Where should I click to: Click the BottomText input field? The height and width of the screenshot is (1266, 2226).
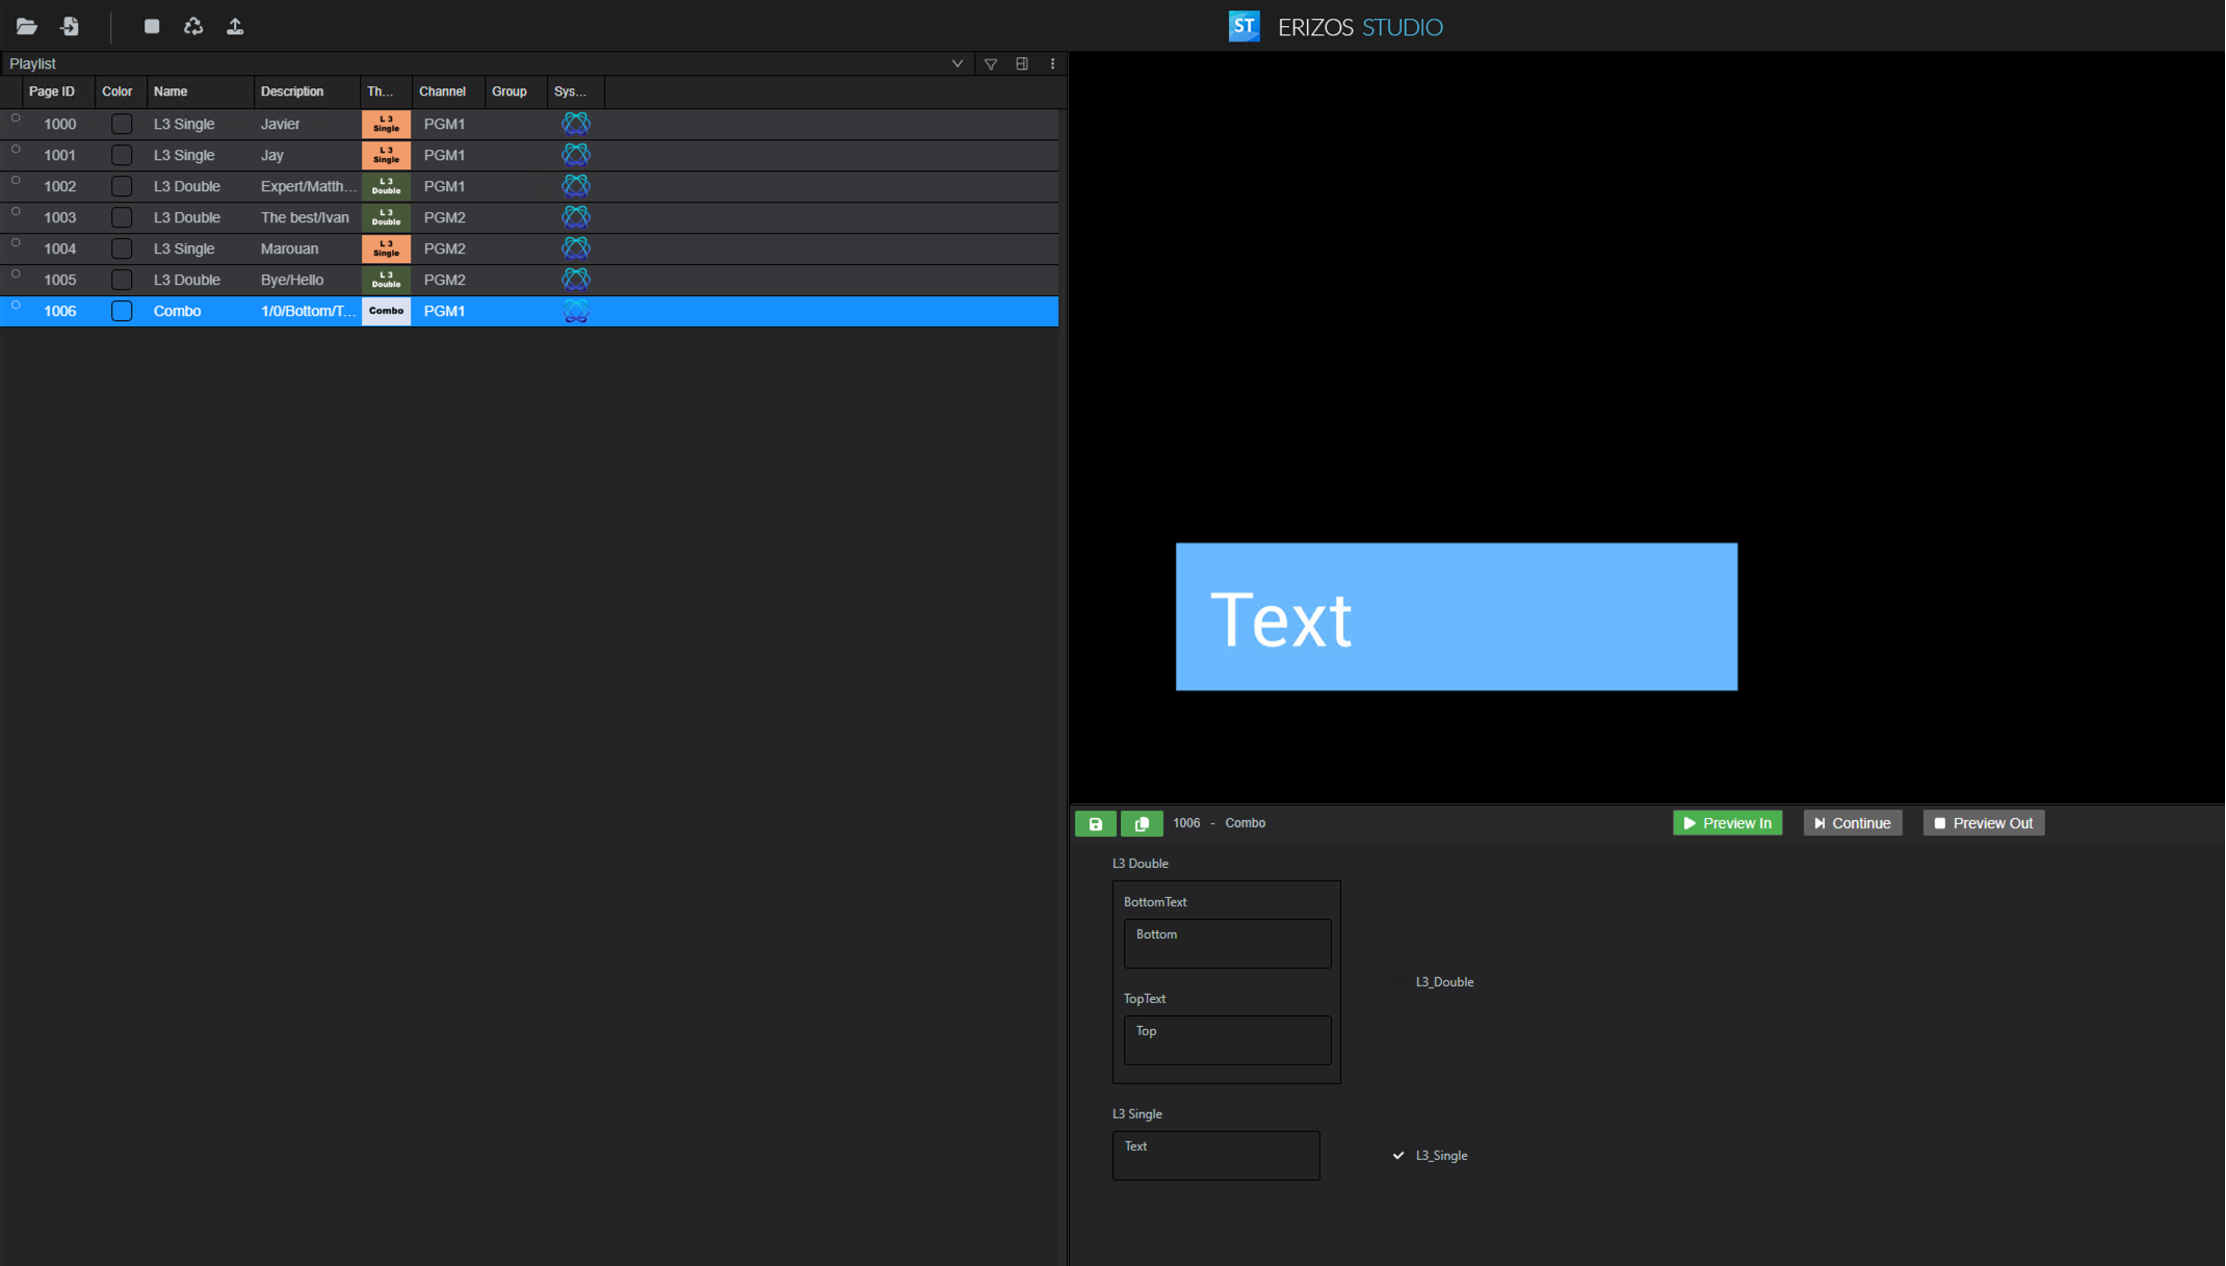[1226, 943]
